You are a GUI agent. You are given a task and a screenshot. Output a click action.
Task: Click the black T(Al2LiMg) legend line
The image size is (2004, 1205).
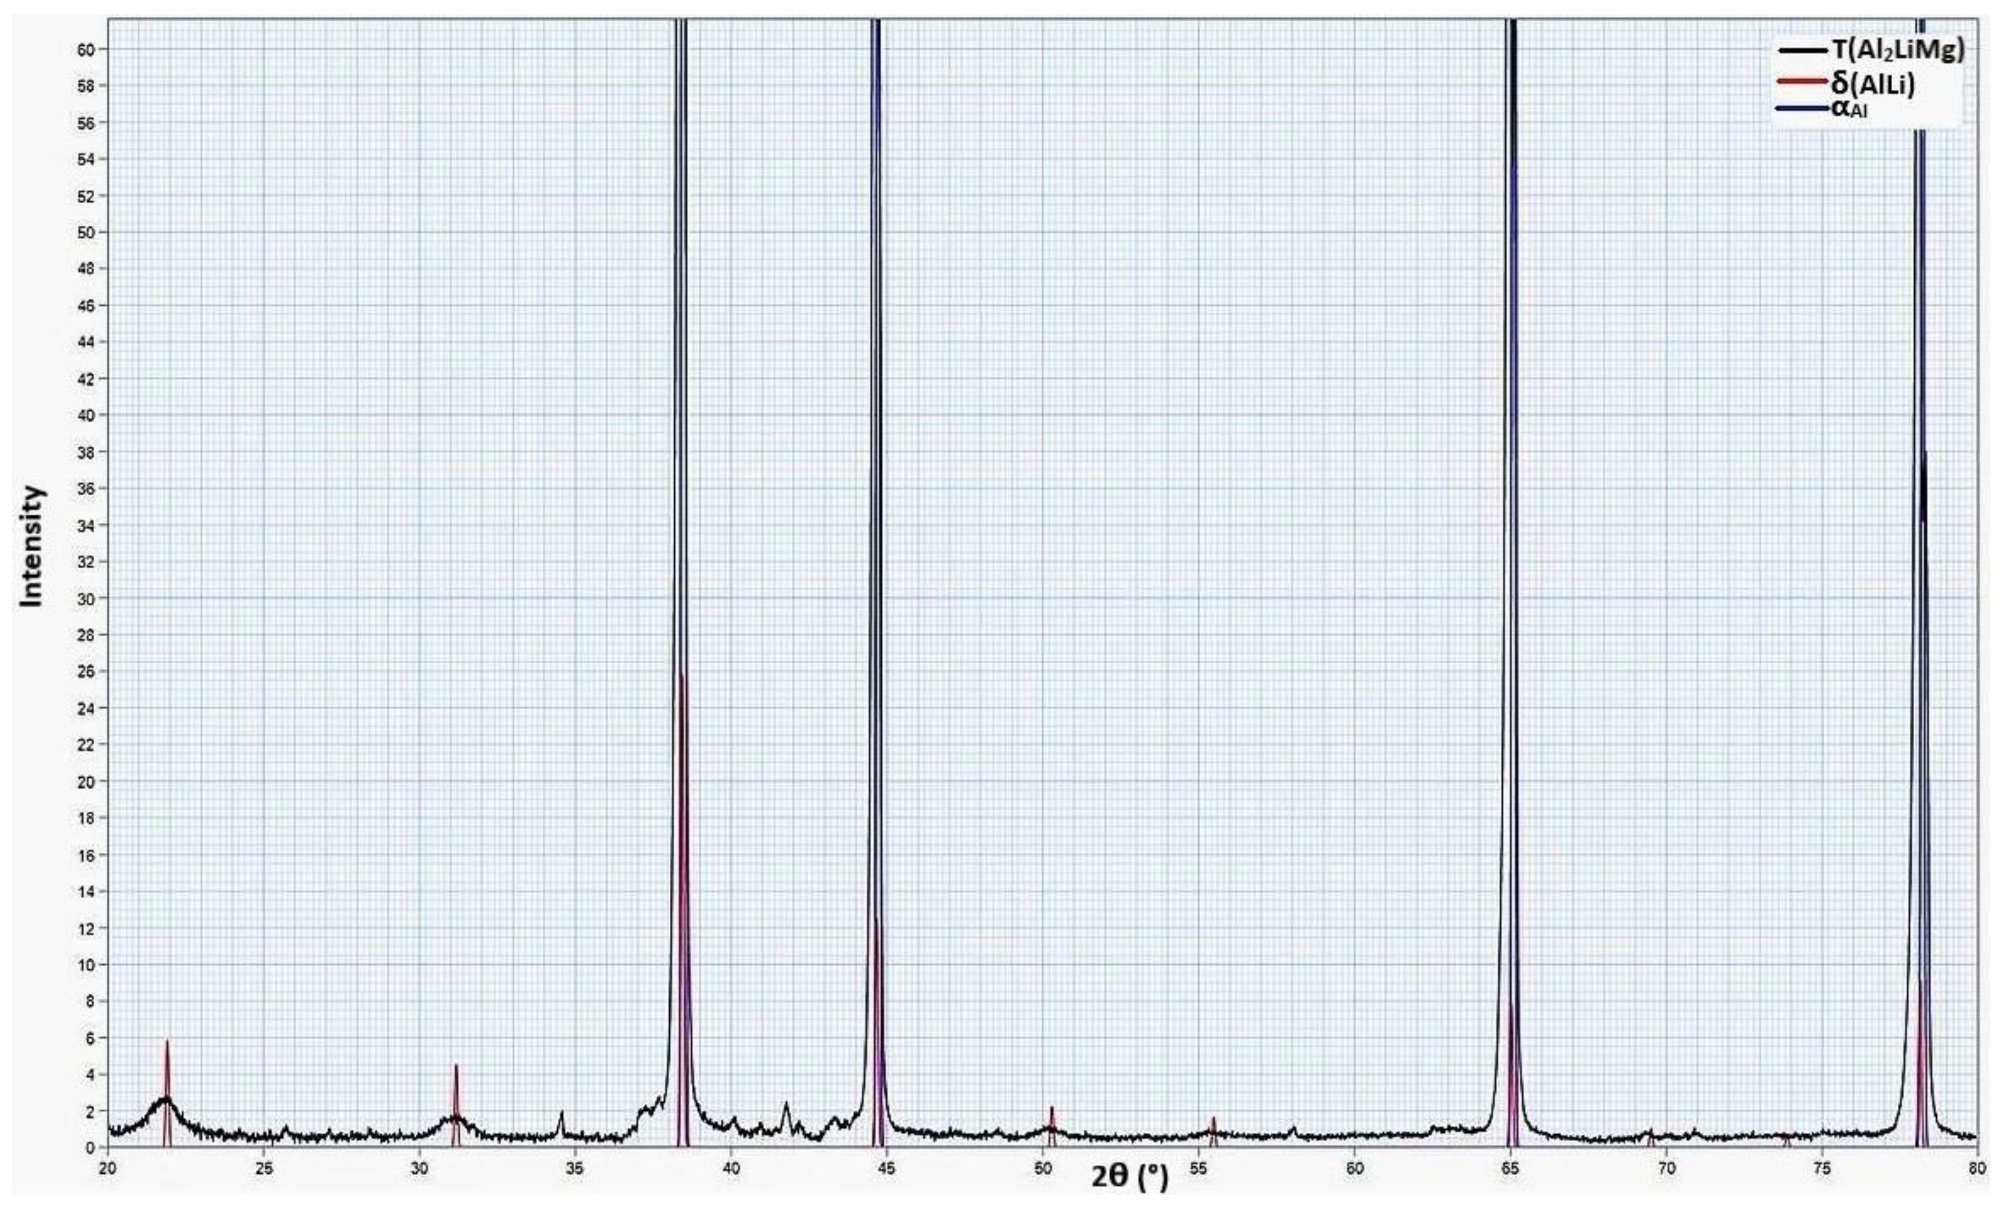click(x=1803, y=50)
